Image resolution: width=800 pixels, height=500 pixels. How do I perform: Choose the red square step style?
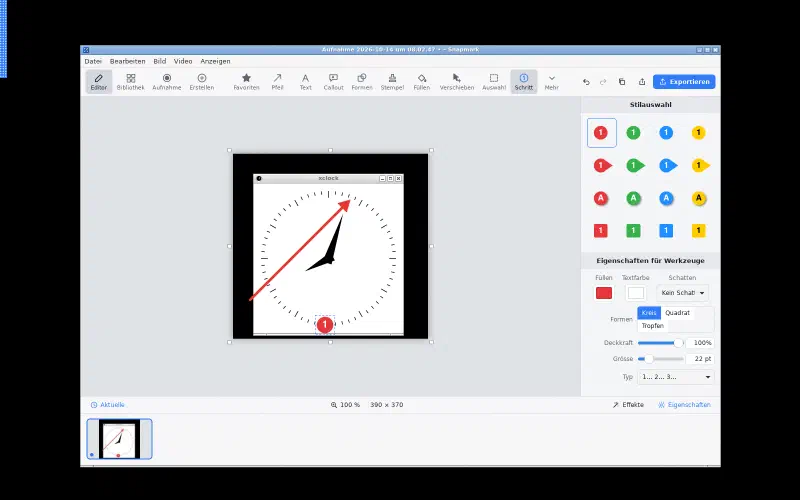pyautogui.click(x=601, y=231)
